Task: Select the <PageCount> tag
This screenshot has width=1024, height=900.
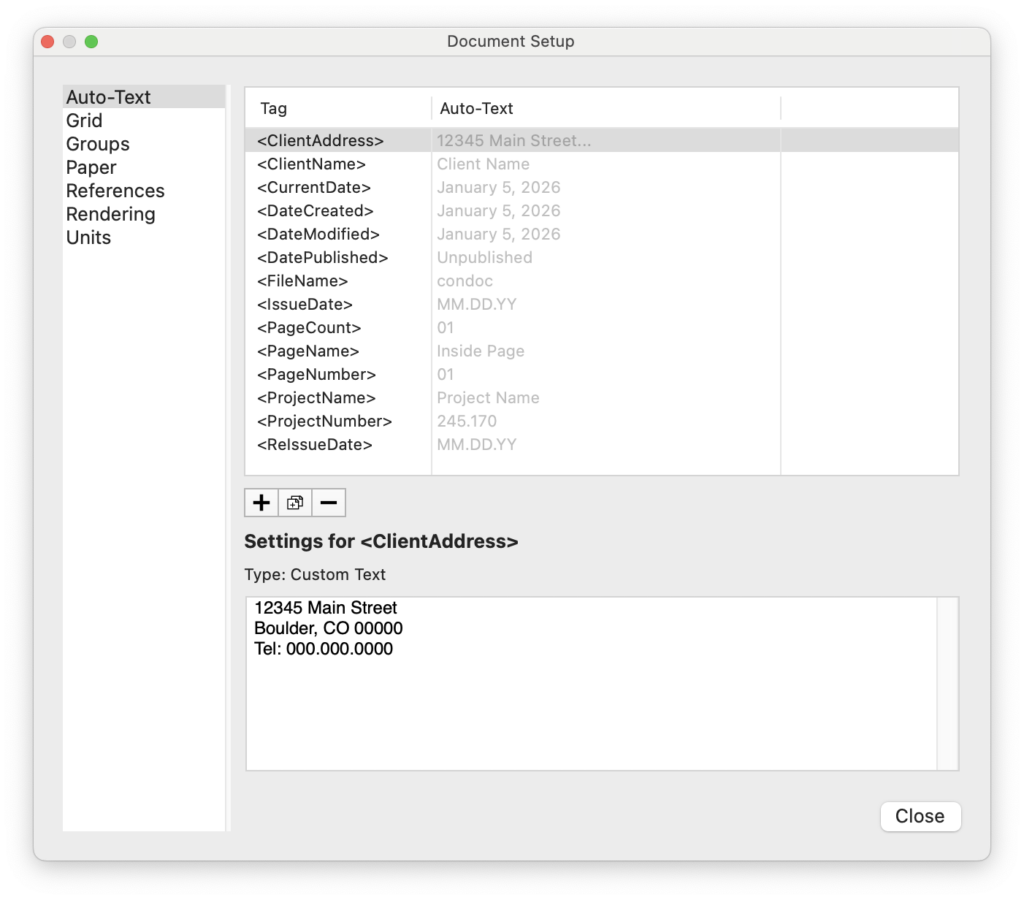Action: tap(309, 328)
